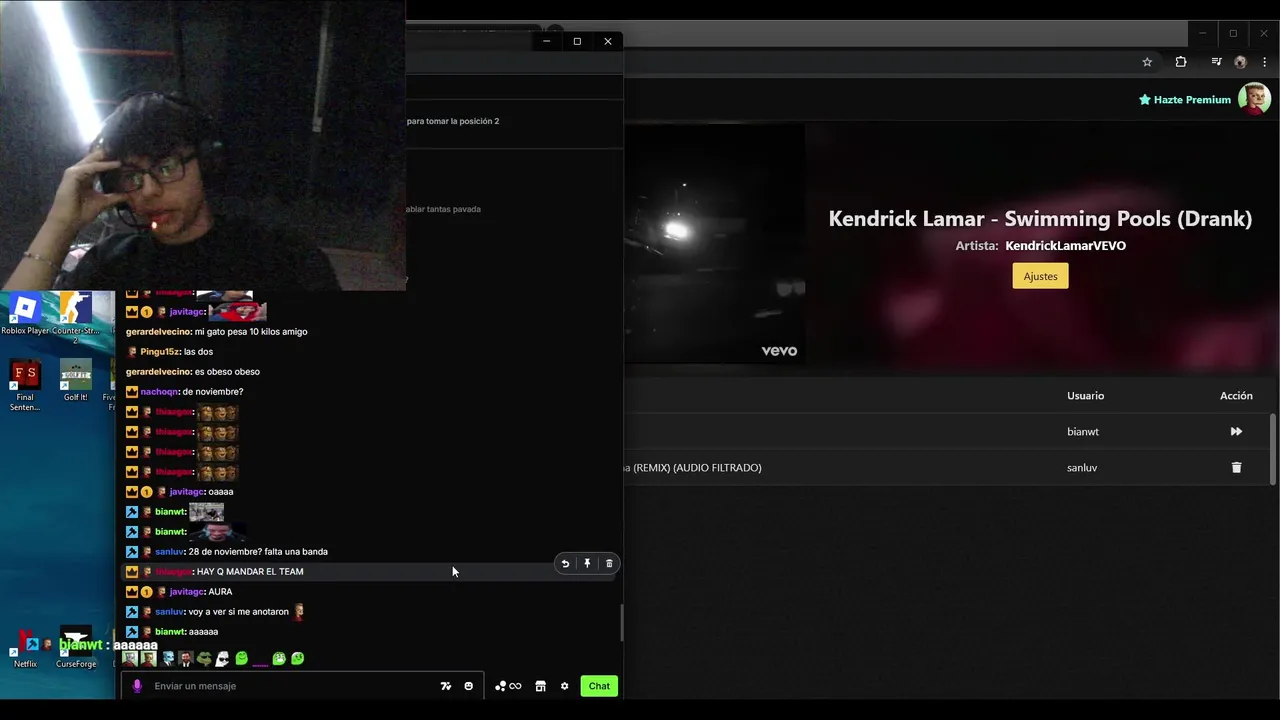Open the site user avatar menu
The height and width of the screenshot is (720, 1280).
point(1254,99)
